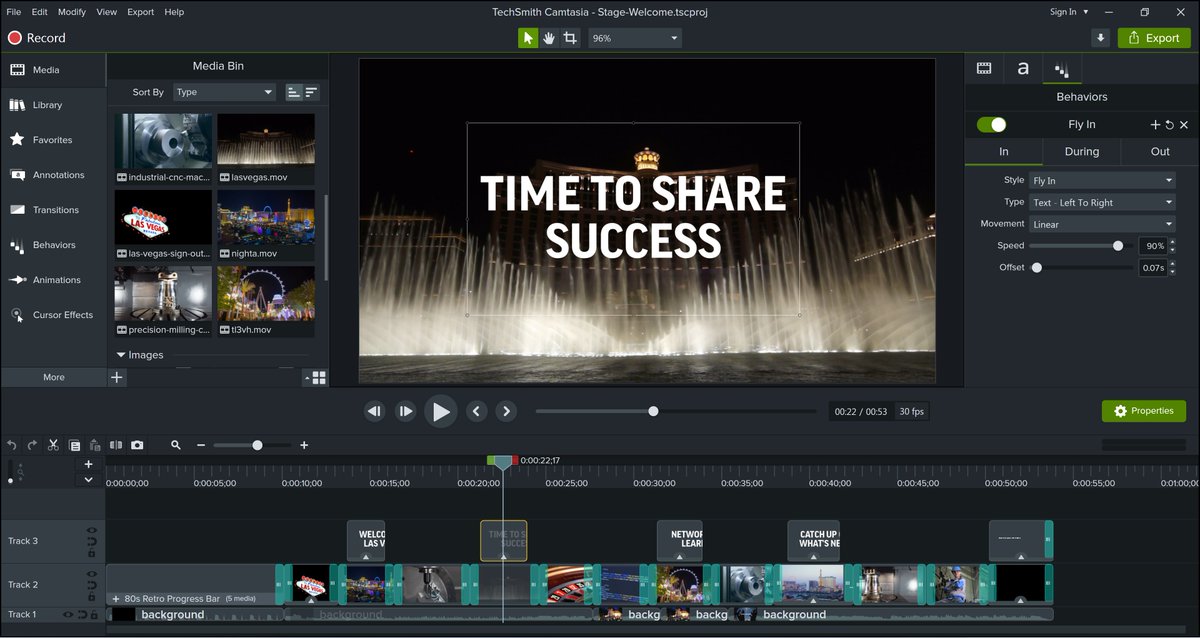Click the timeline magnifier zoom-to-fit icon

[176, 445]
